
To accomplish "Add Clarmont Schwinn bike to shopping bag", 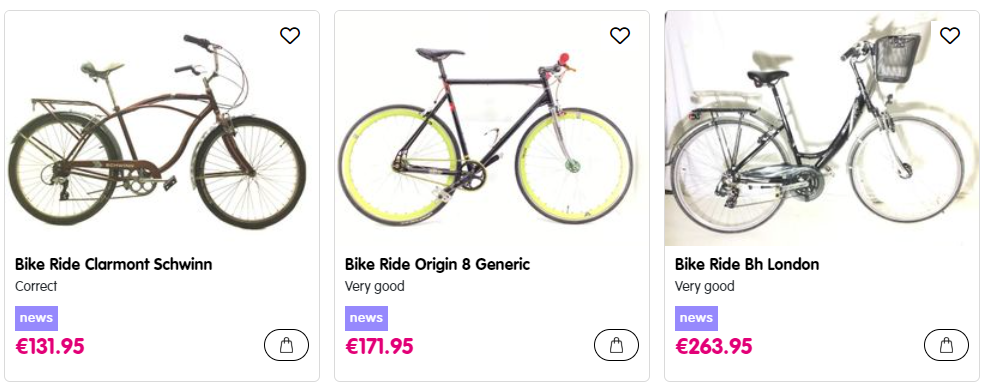I will point(286,345).
